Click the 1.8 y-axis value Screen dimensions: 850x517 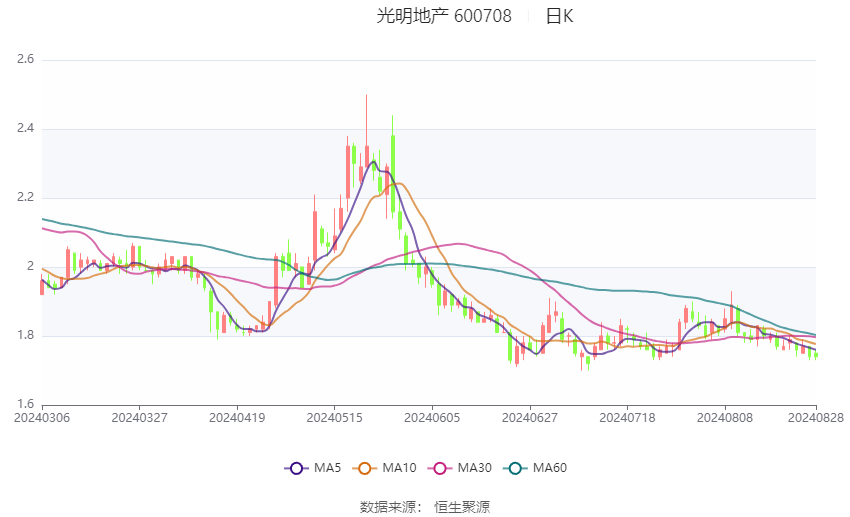click(25, 335)
